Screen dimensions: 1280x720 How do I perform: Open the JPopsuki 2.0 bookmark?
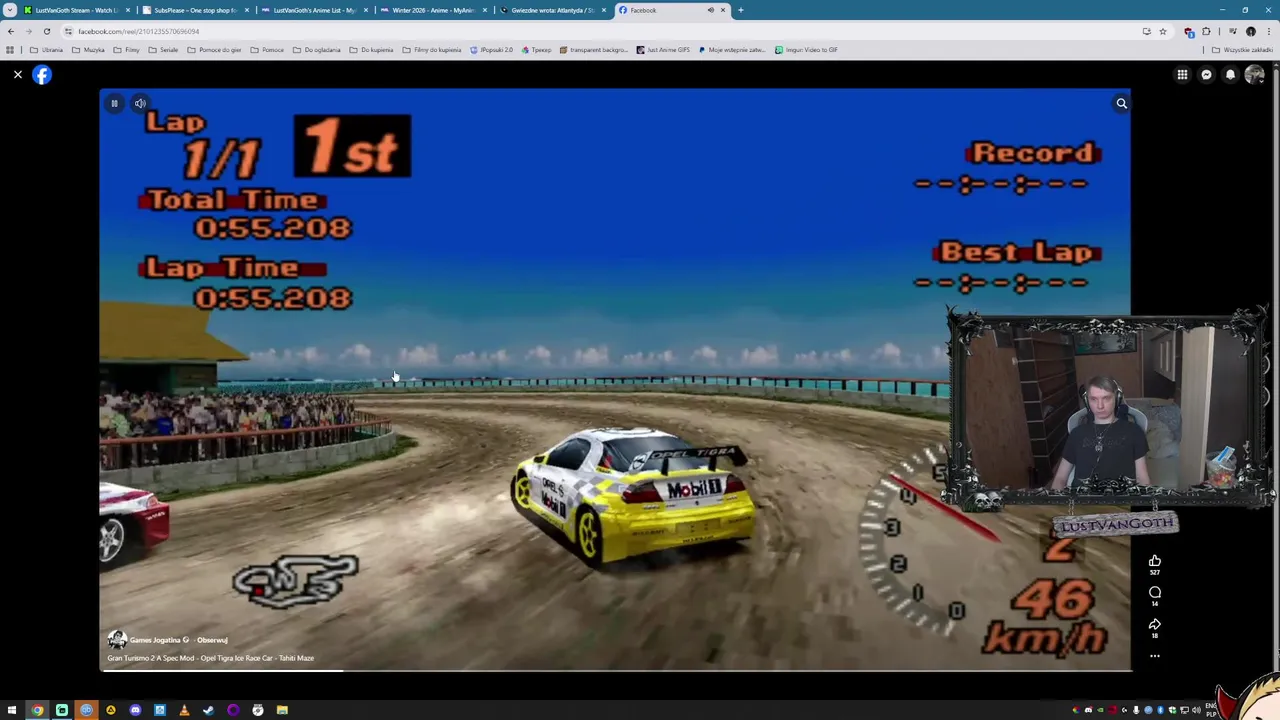[491, 50]
